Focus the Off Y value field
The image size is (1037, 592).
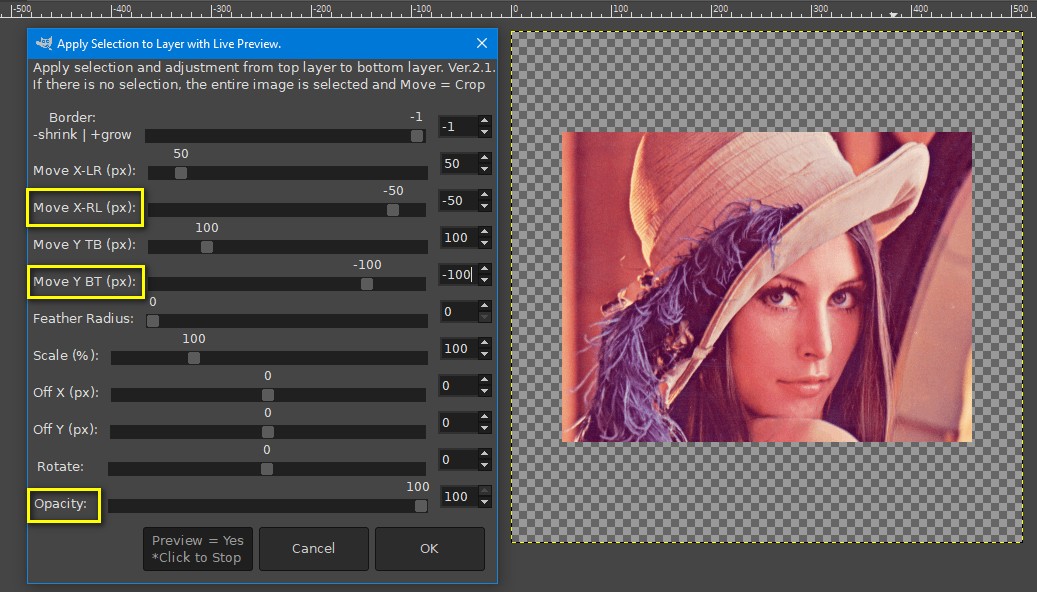(x=458, y=423)
